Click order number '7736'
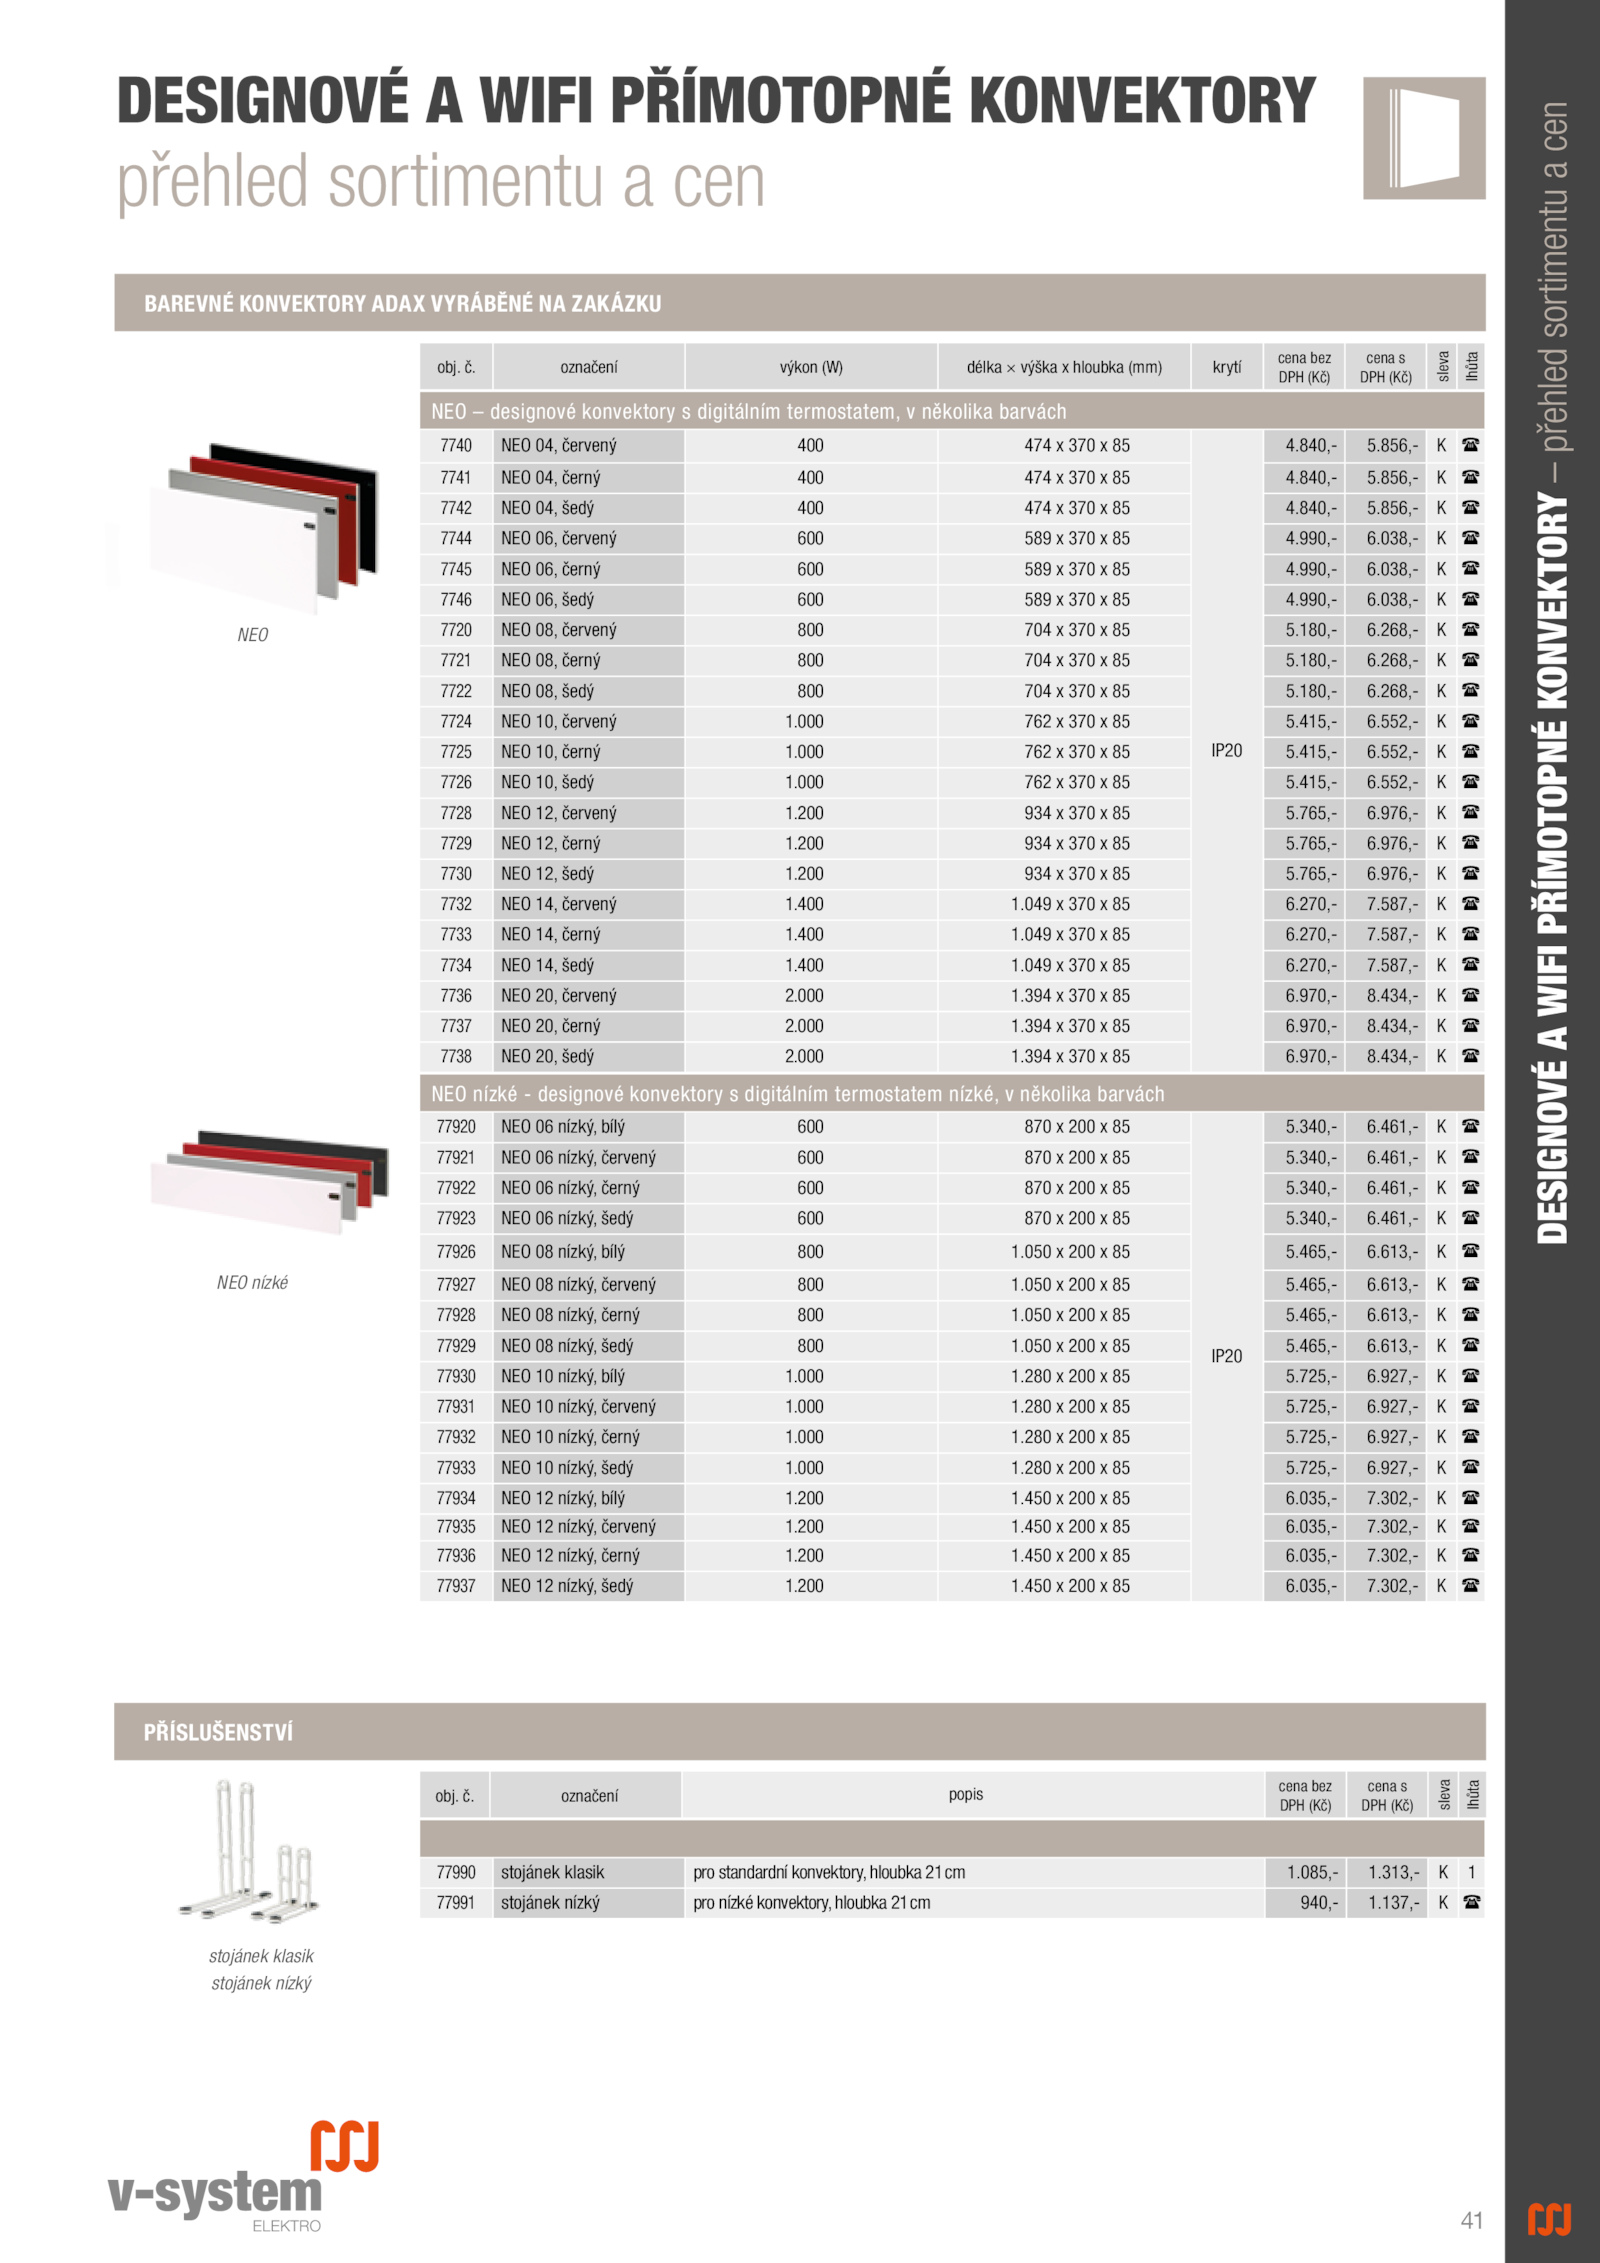The height and width of the screenshot is (2263, 1600). coord(456,996)
